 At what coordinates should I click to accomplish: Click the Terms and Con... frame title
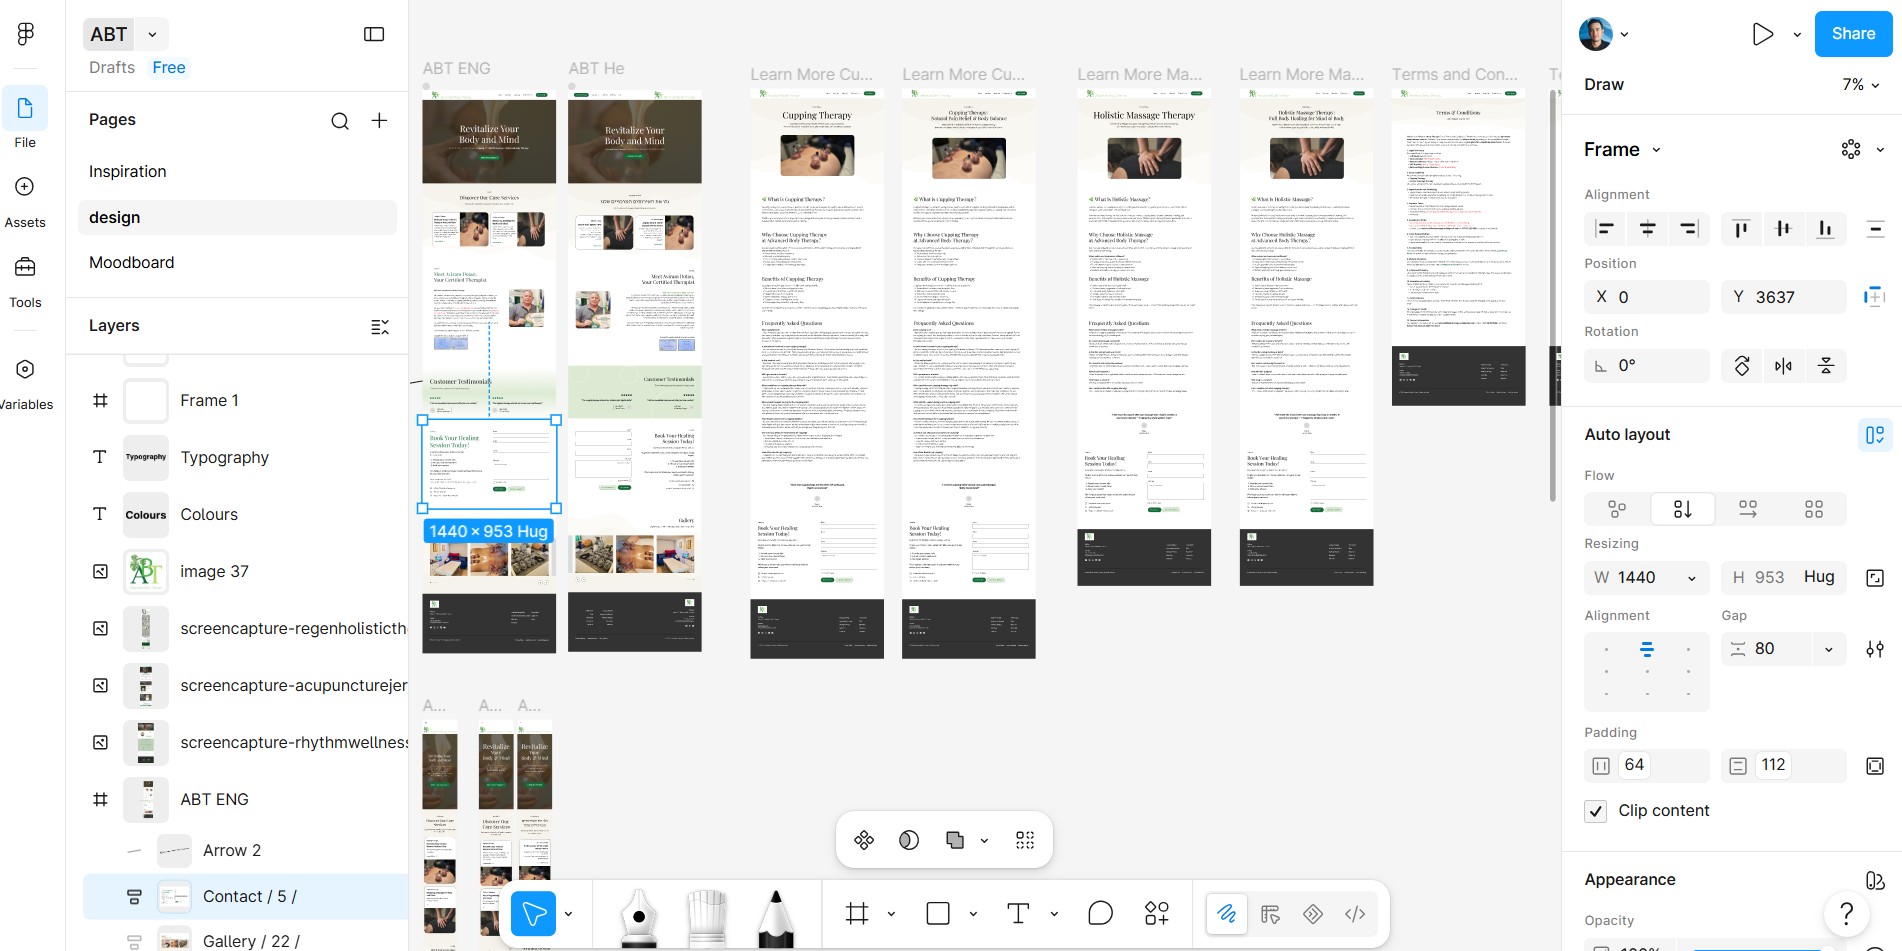(x=1455, y=75)
